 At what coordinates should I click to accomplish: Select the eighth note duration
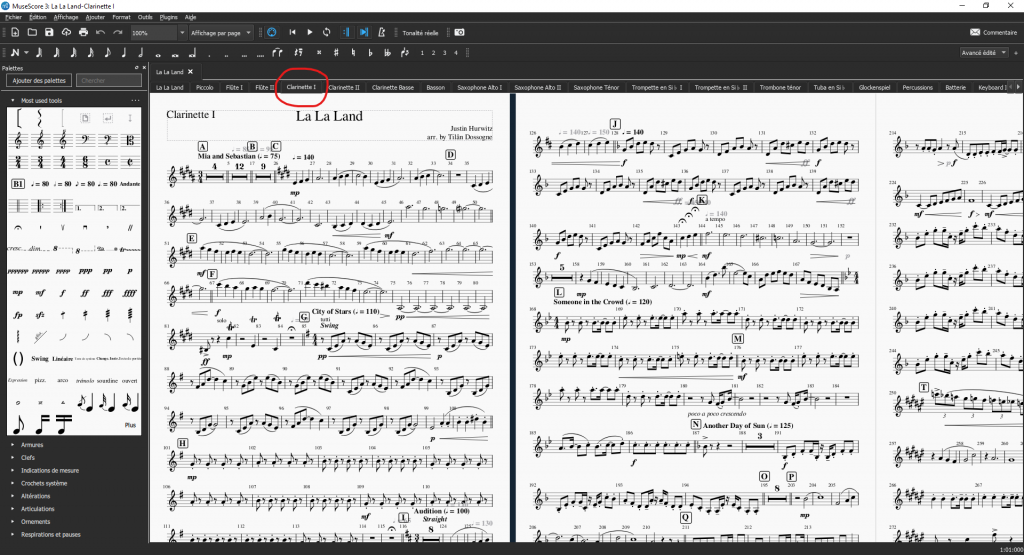click(107, 53)
